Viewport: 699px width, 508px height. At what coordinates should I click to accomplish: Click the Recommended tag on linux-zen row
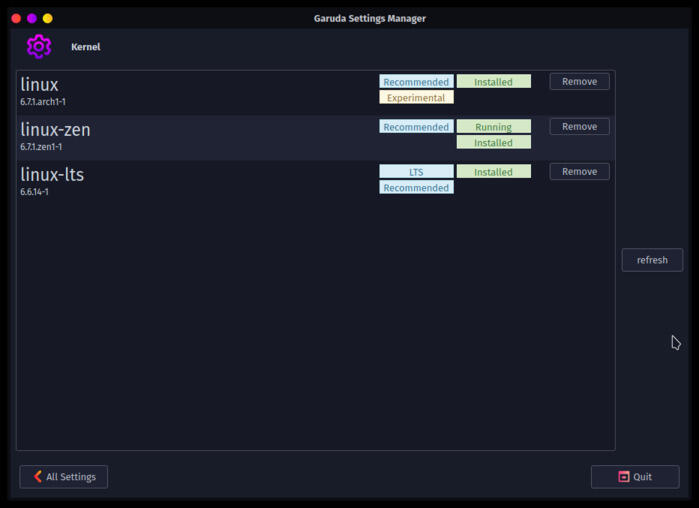416,127
